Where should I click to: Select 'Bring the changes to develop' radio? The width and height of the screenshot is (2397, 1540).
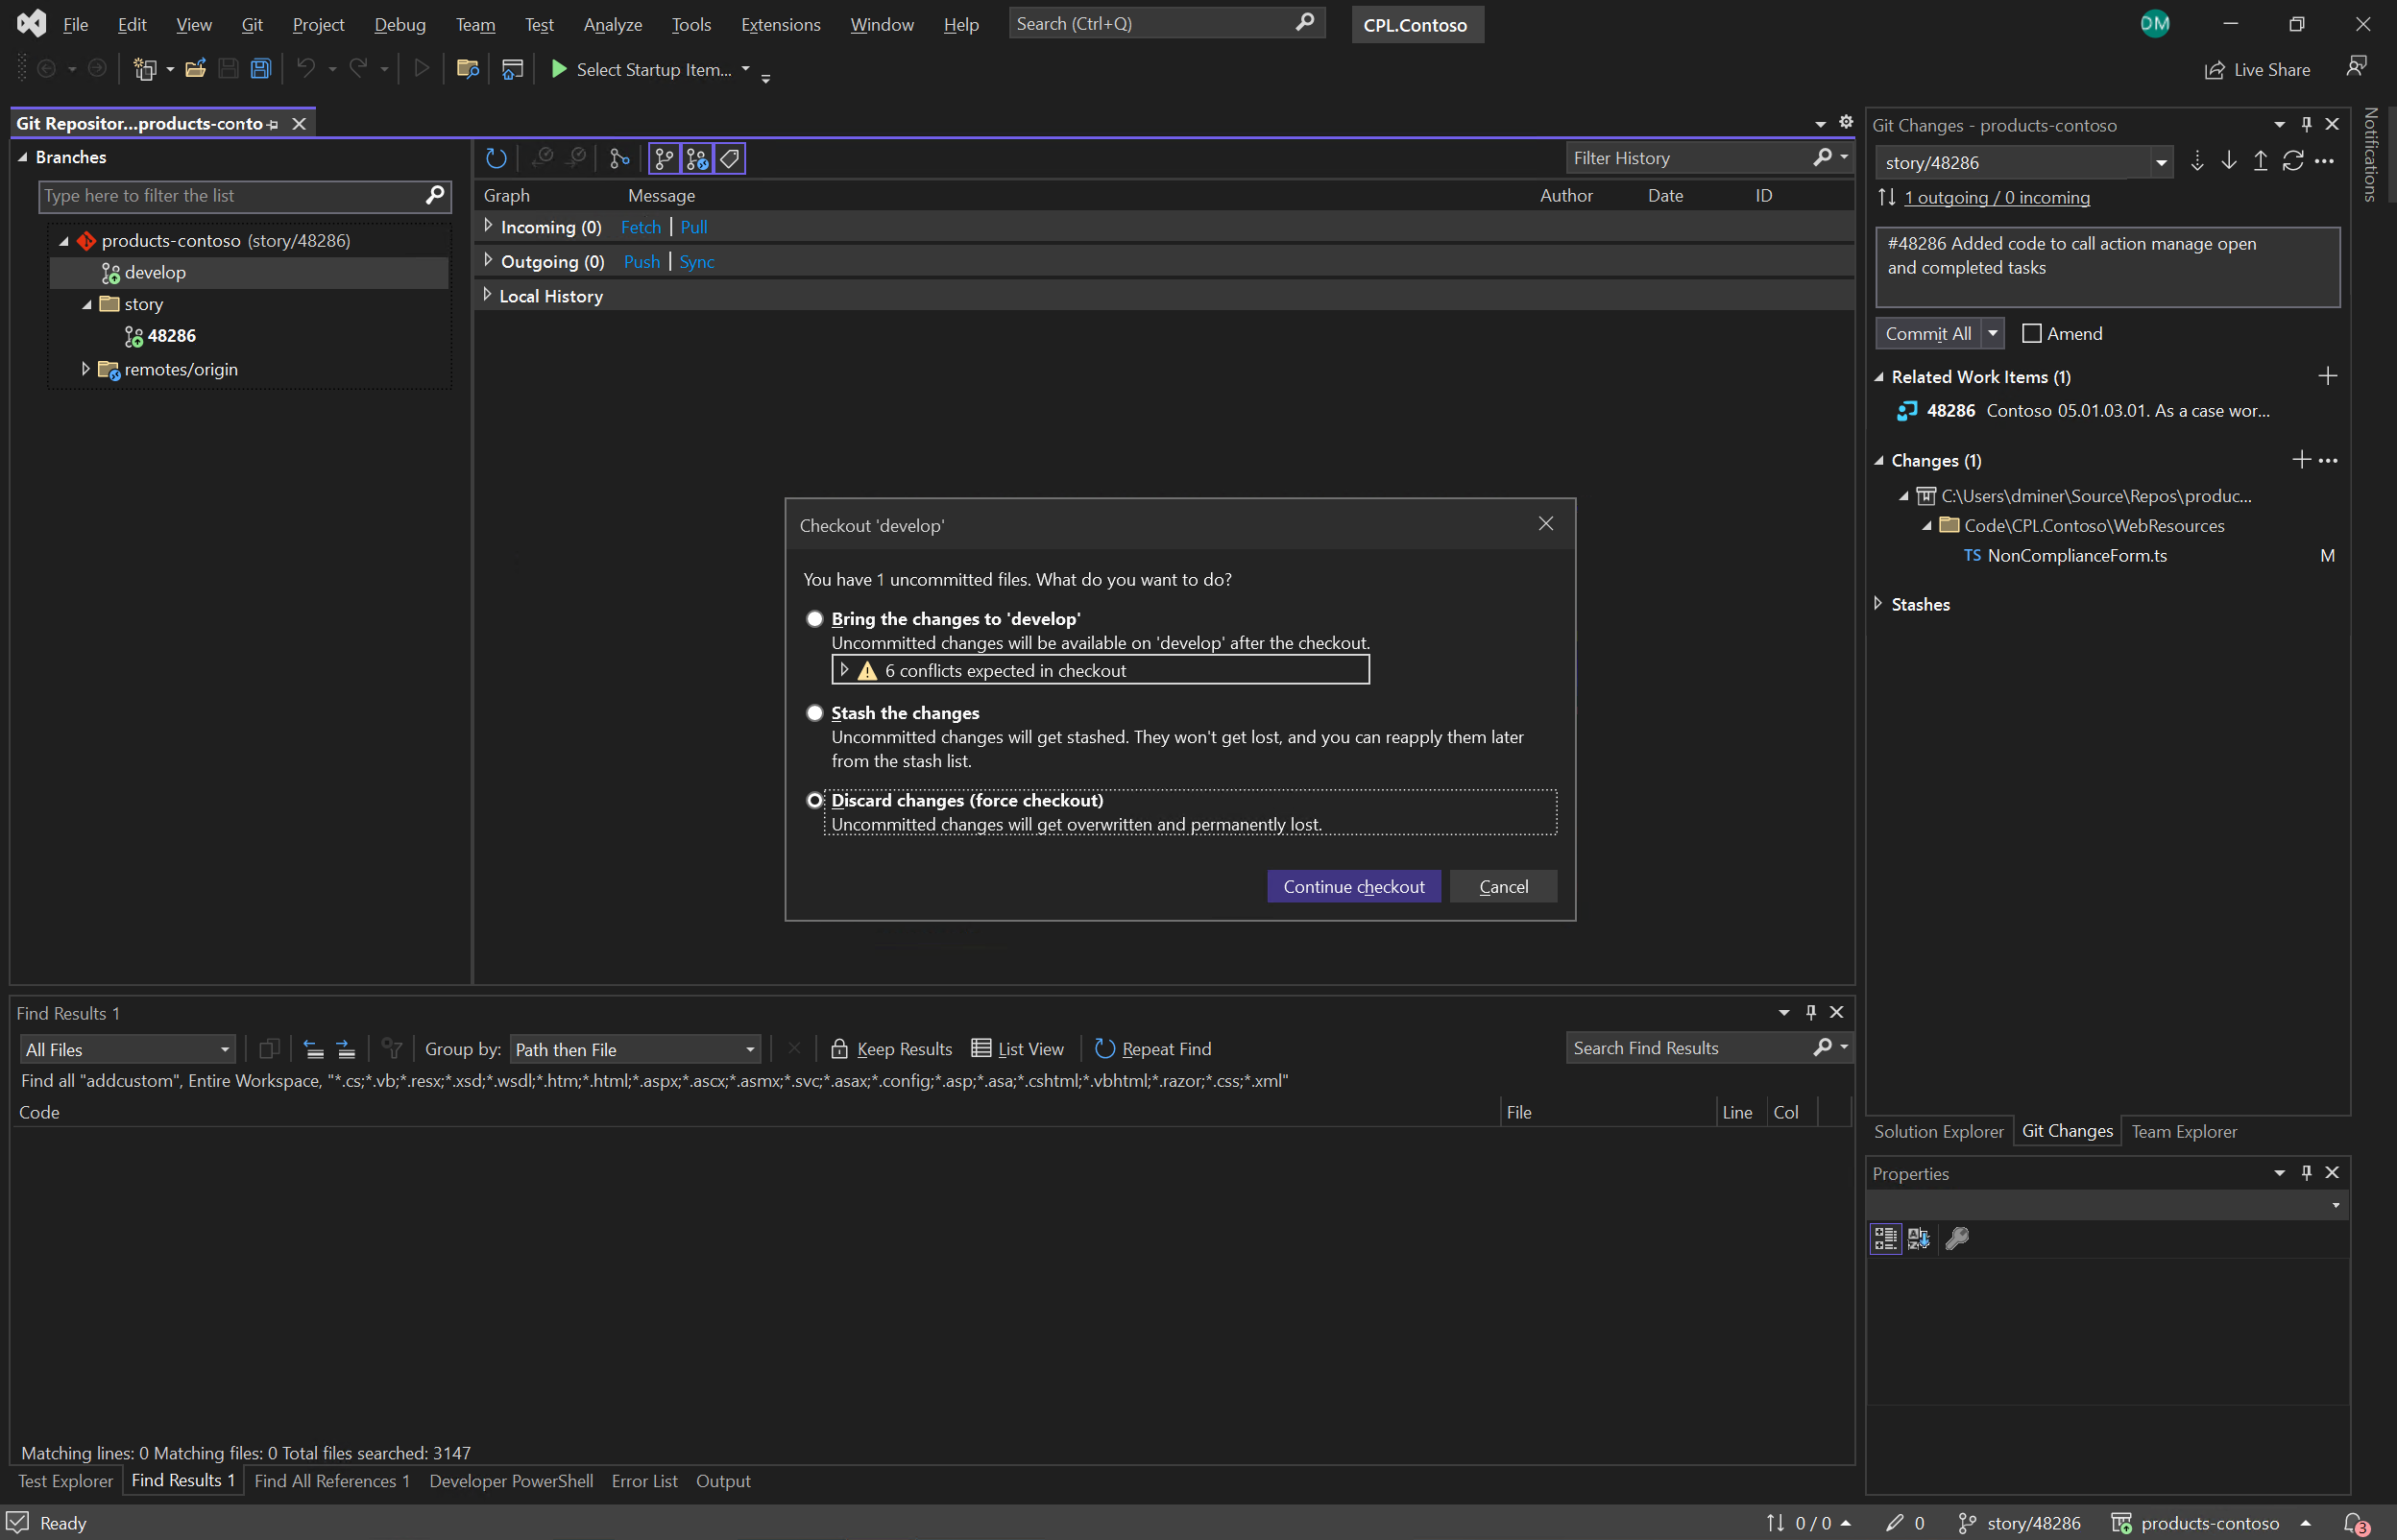pyautogui.click(x=815, y=619)
